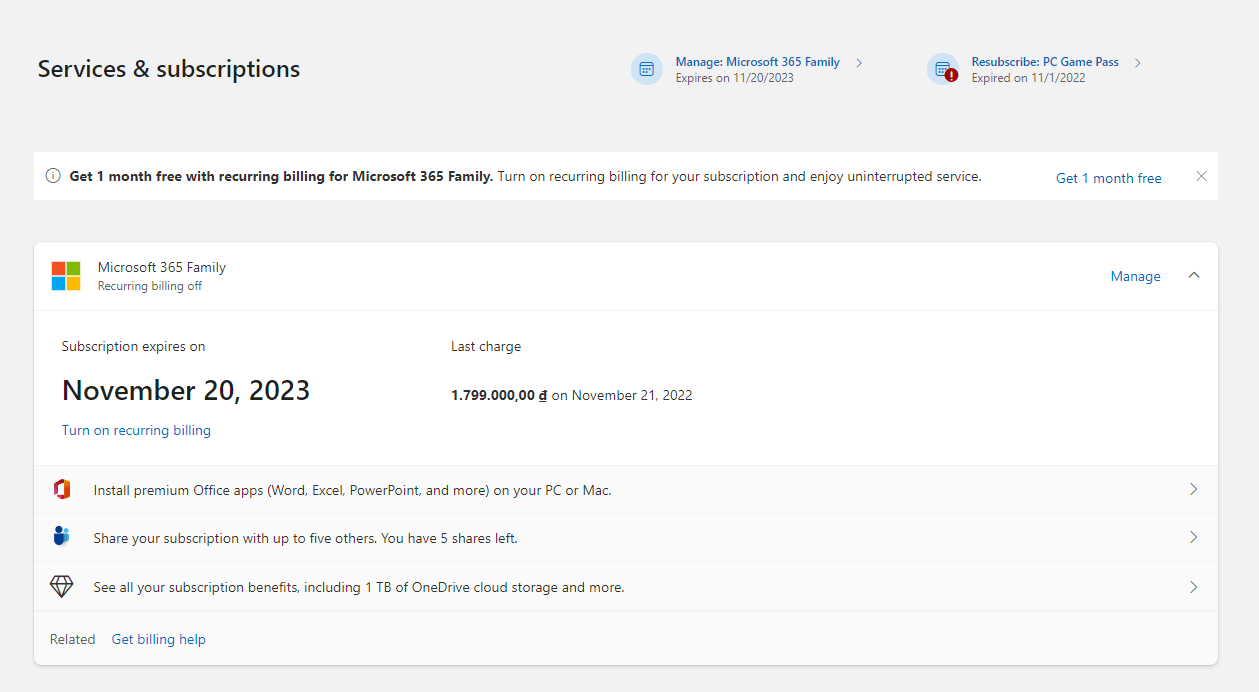
Task: Open See all subscription benefits row
Action: point(626,587)
